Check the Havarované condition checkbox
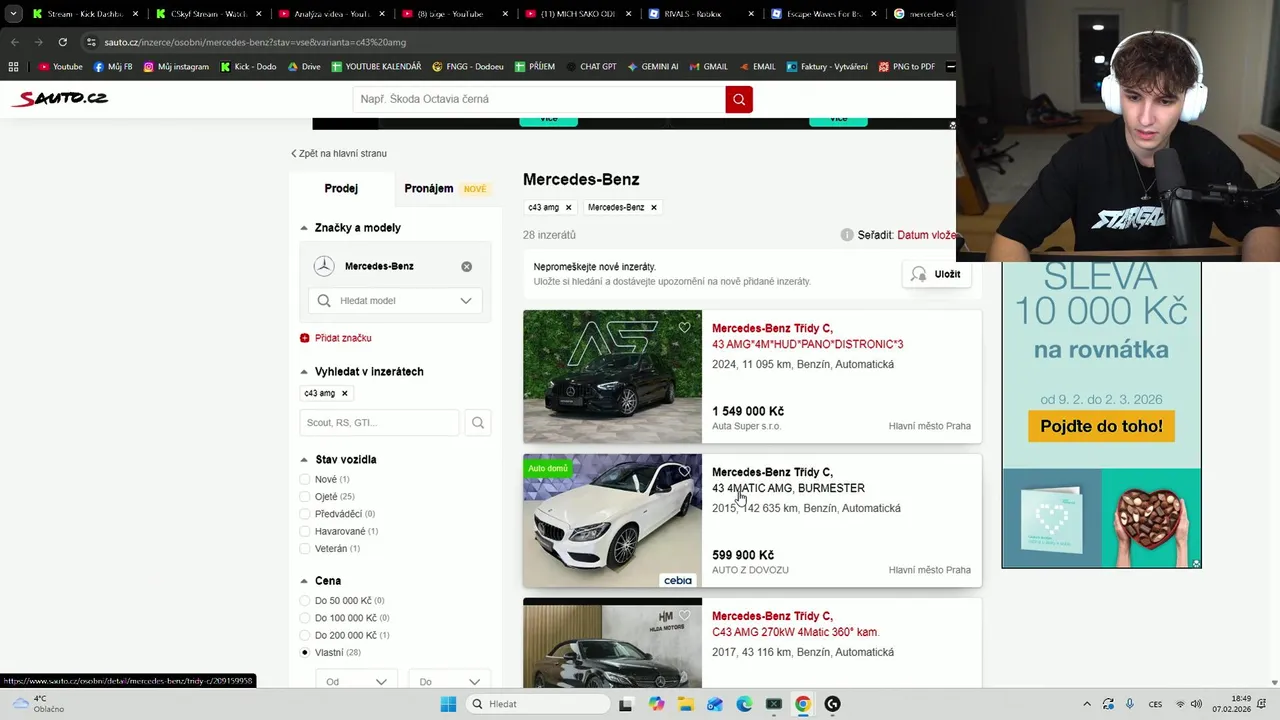Viewport: 1280px width, 720px height. [x=305, y=531]
